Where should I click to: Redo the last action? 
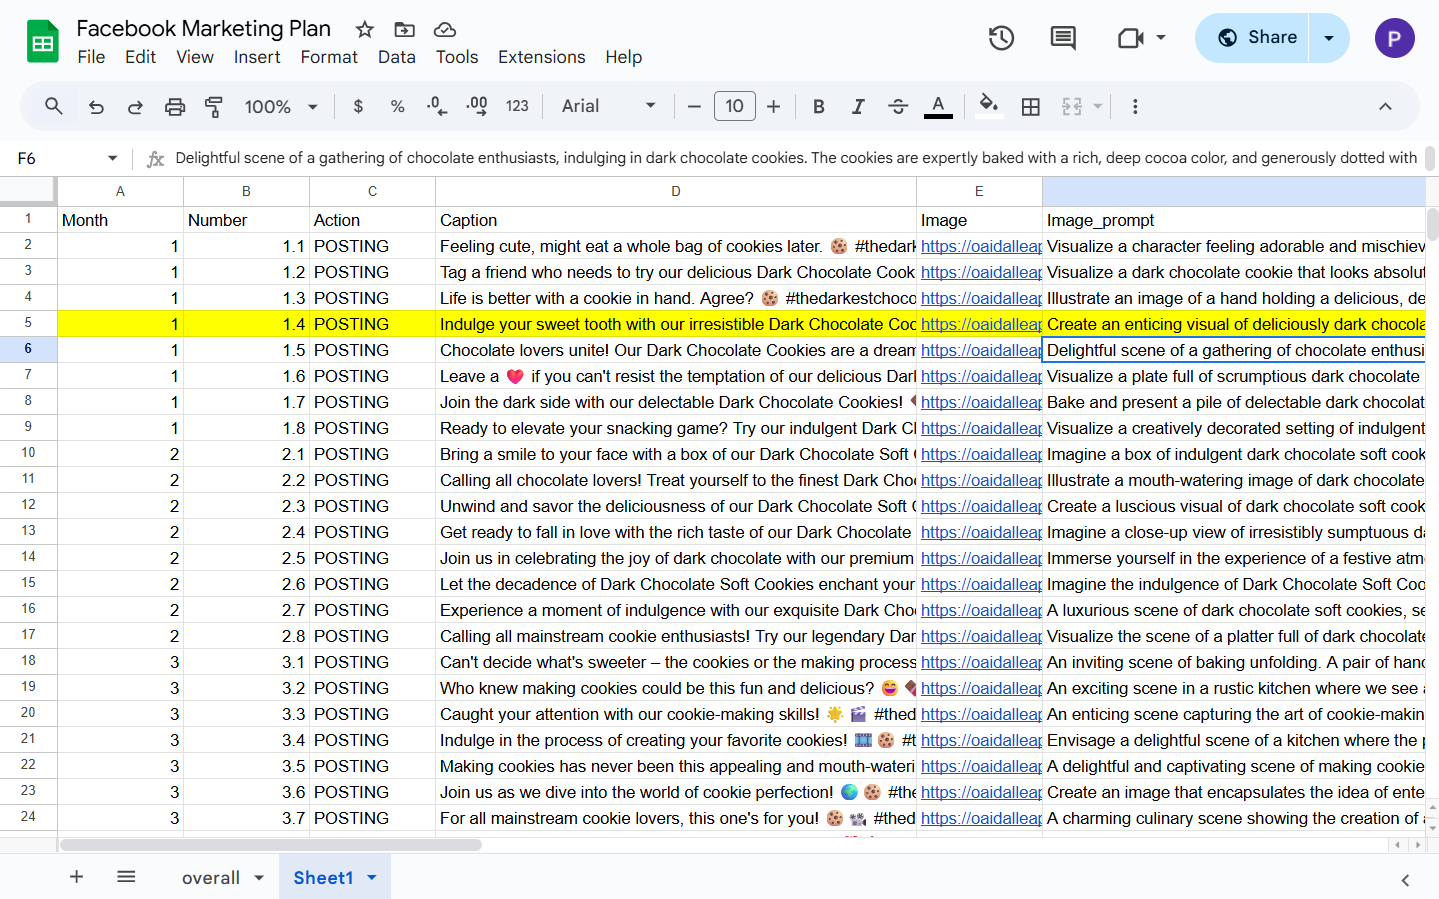(135, 106)
